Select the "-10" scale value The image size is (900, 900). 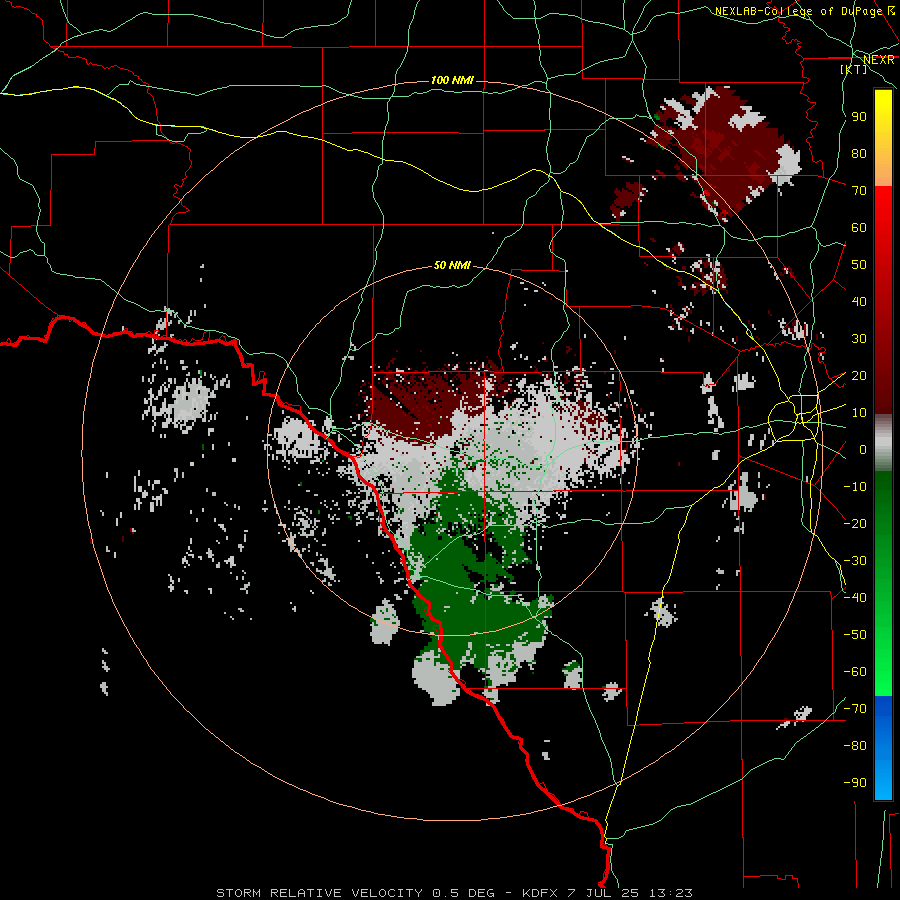tap(855, 487)
